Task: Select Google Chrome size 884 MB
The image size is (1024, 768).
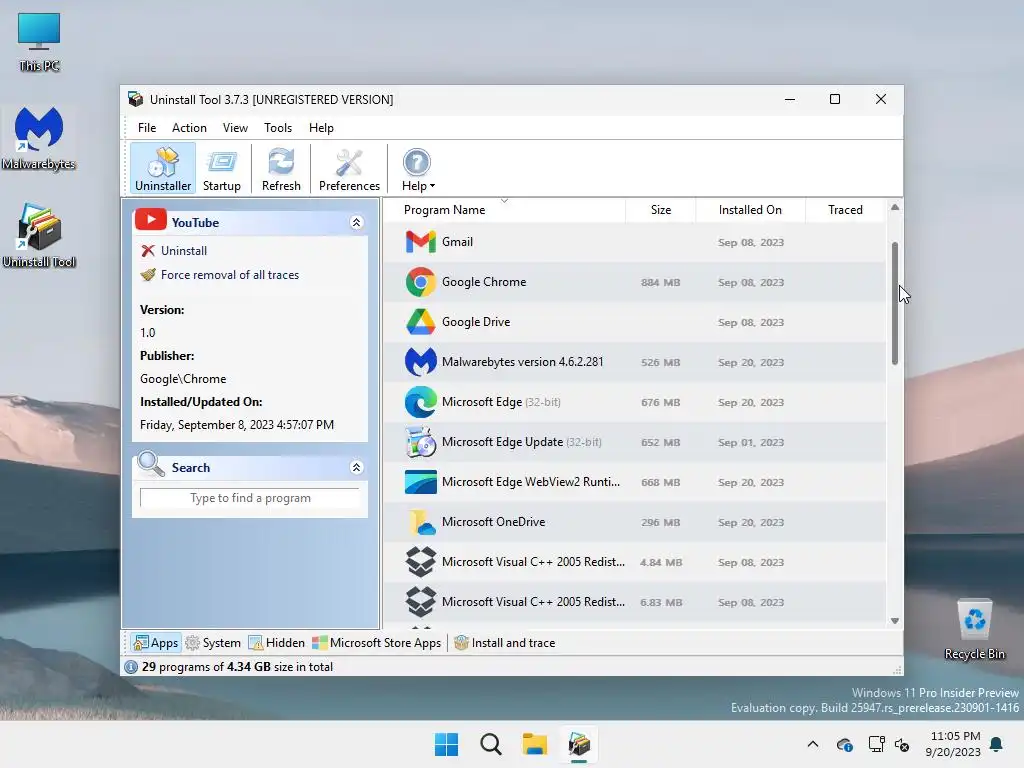Action: click(660, 283)
